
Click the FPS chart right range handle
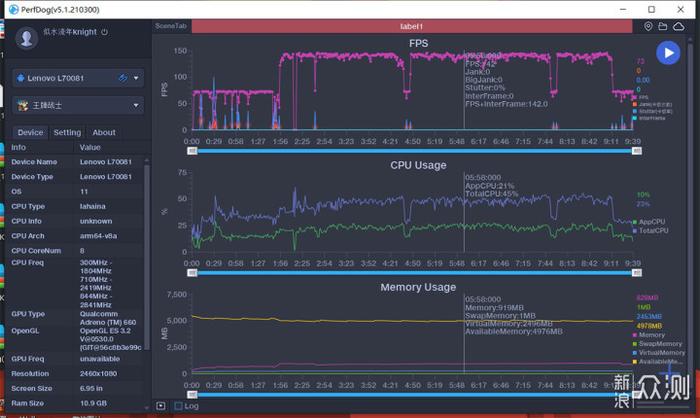[637, 151]
